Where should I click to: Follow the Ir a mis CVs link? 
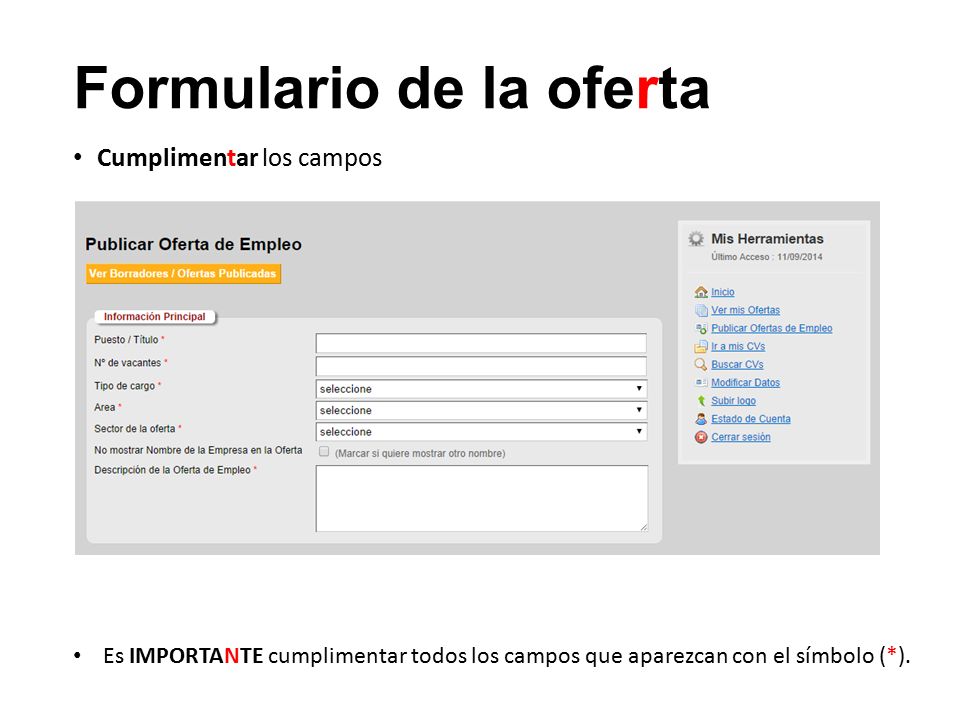coord(738,347)
